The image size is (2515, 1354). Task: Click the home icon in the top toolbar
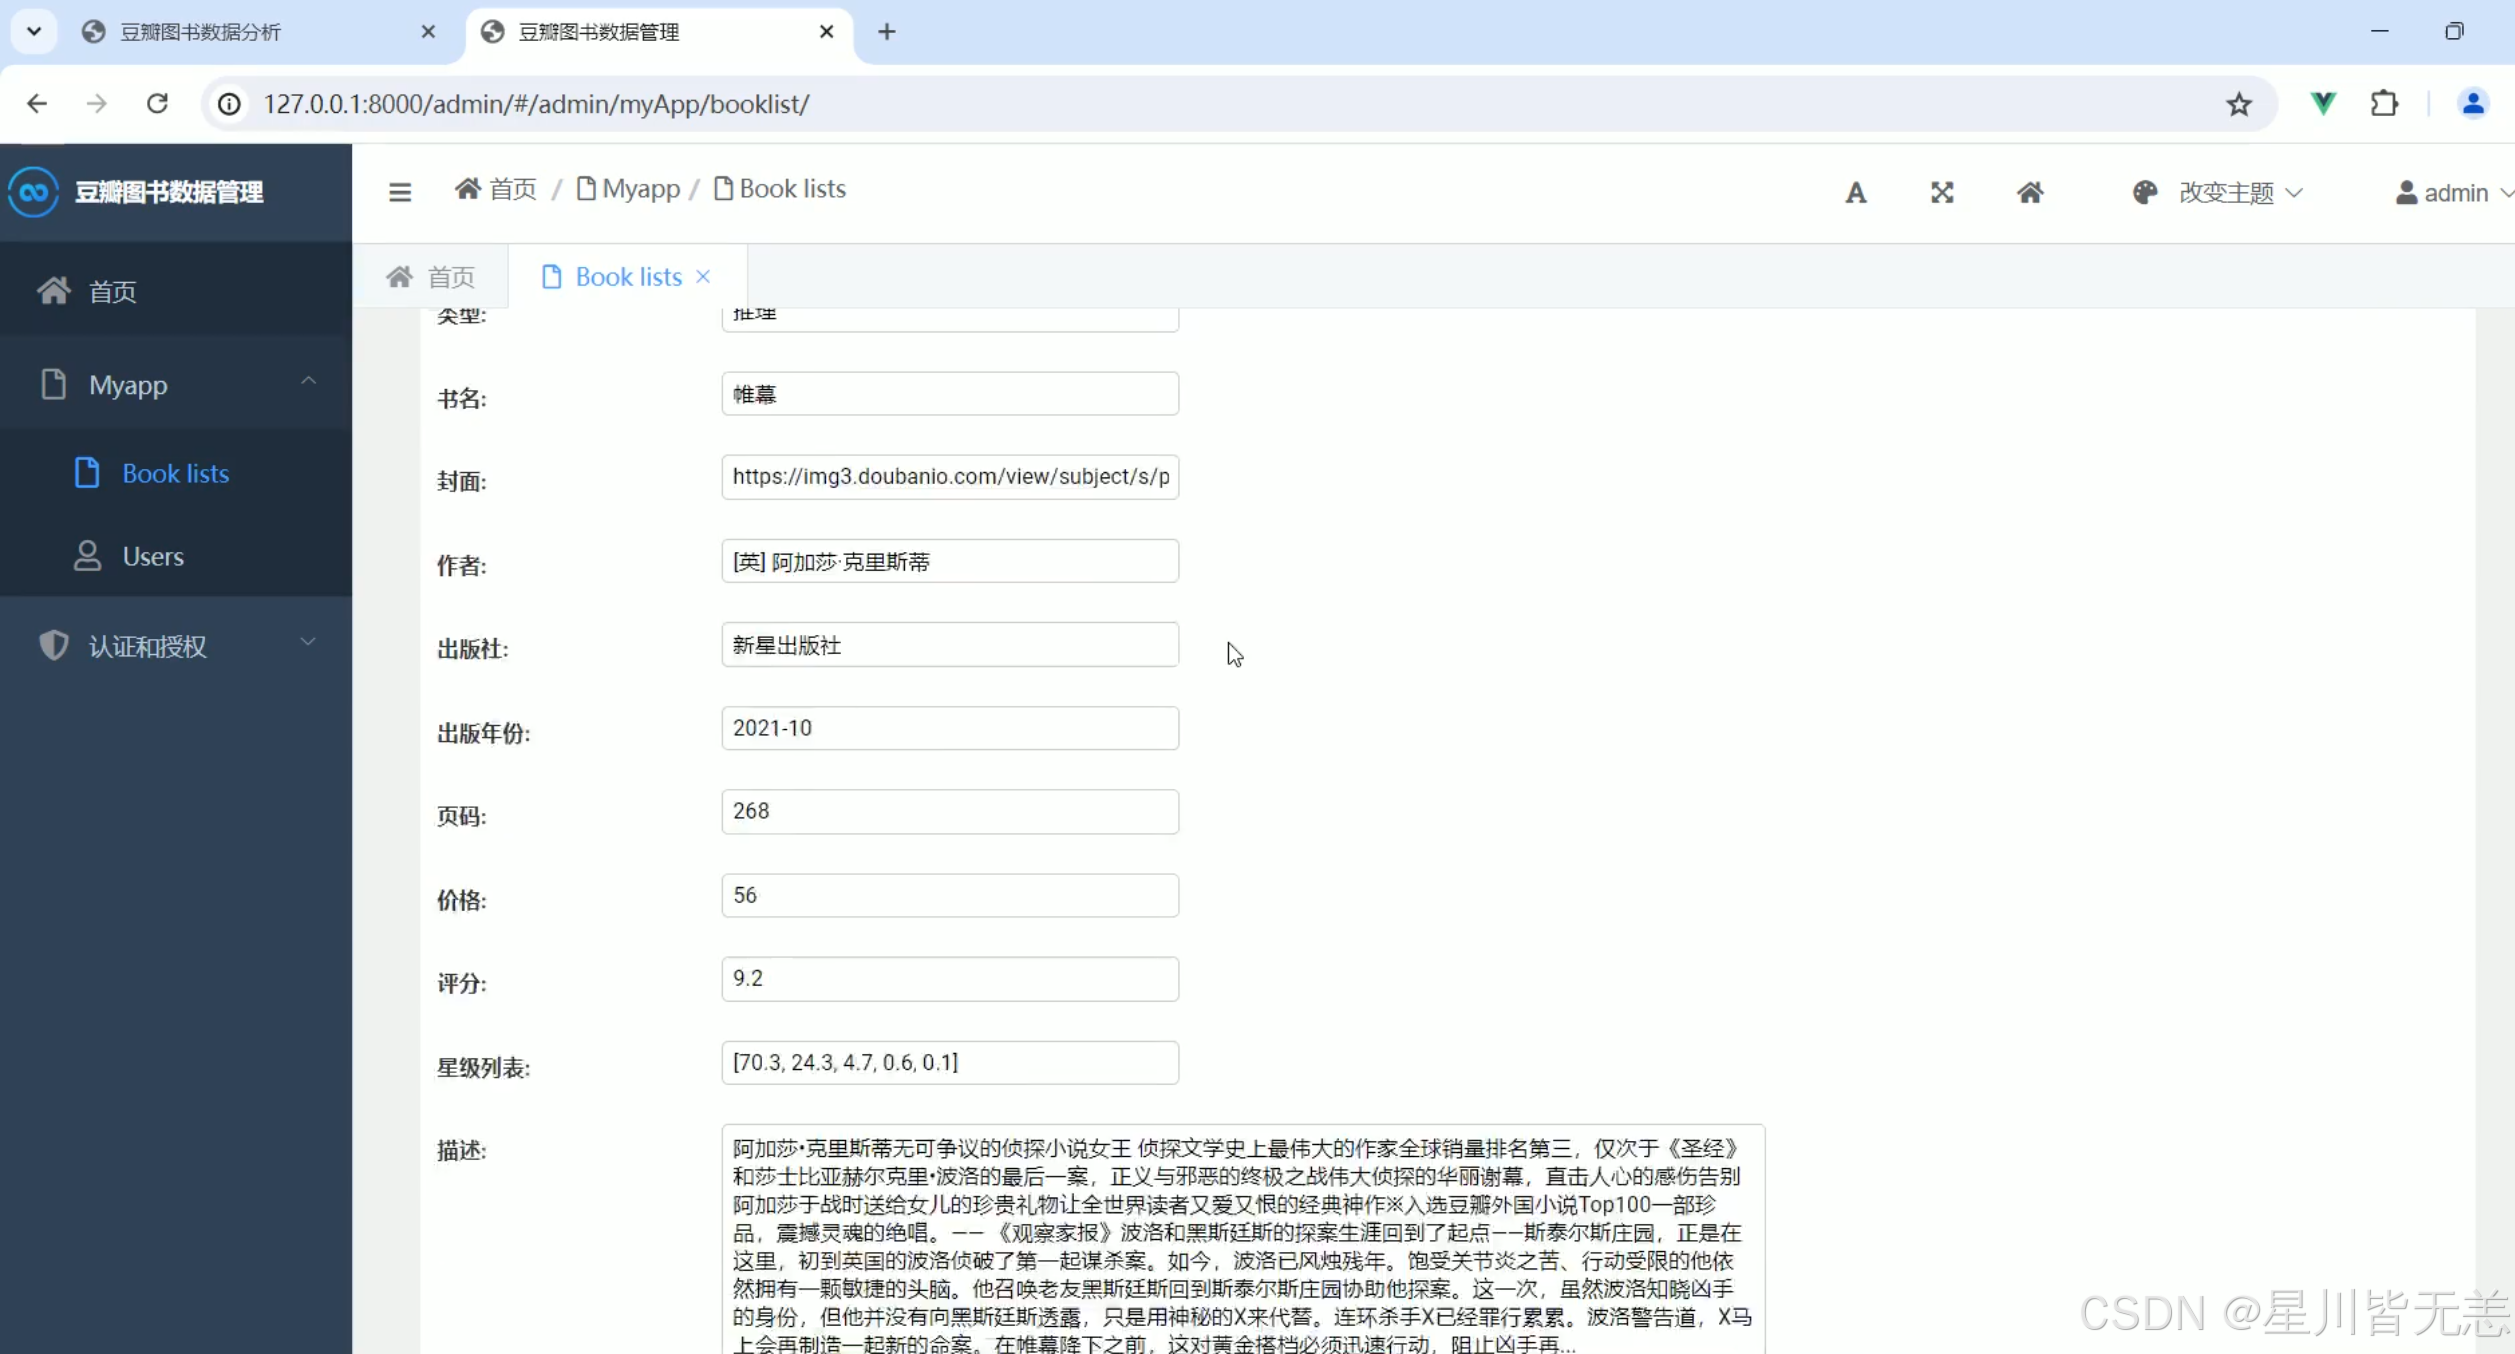(2030, 192)
